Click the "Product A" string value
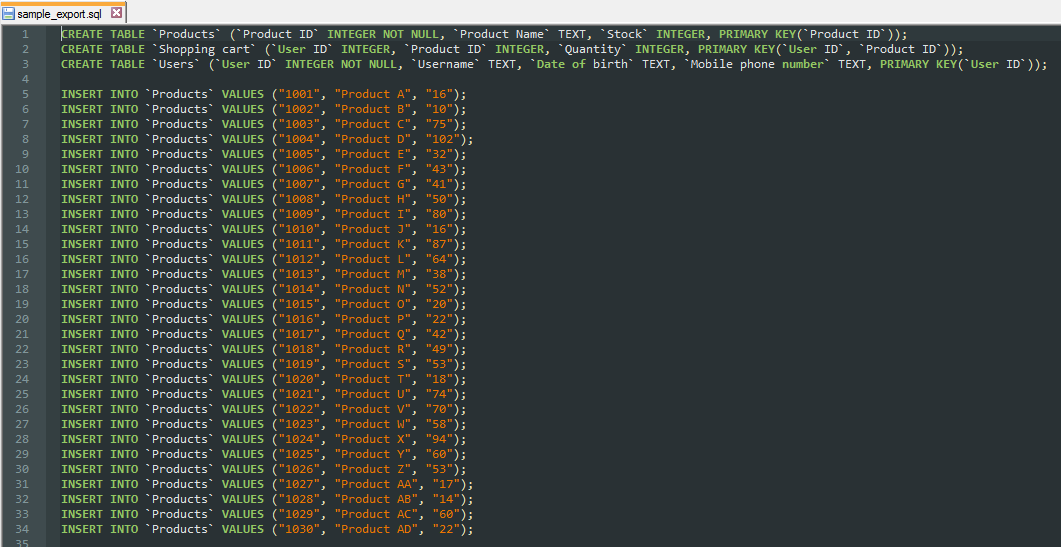The image size is (1061, 547). click(x=373, y=94)
